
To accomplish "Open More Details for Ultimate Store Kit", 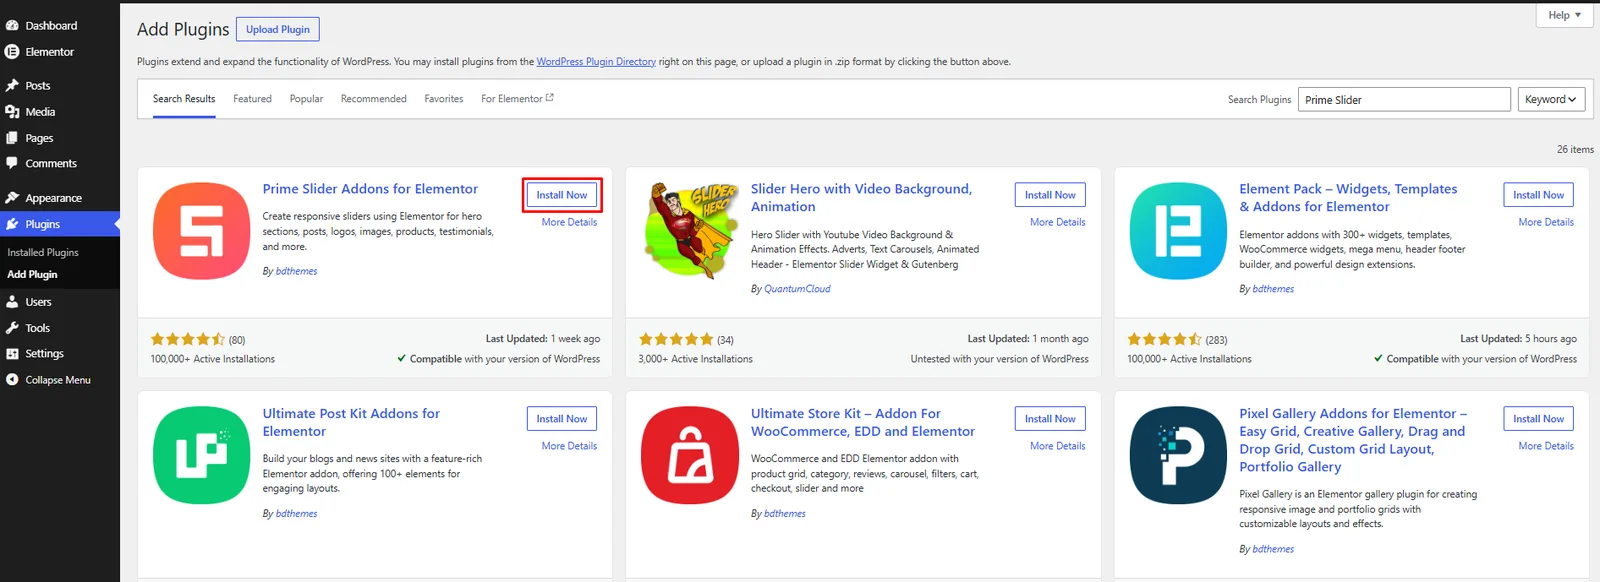I will (1057, 446).
